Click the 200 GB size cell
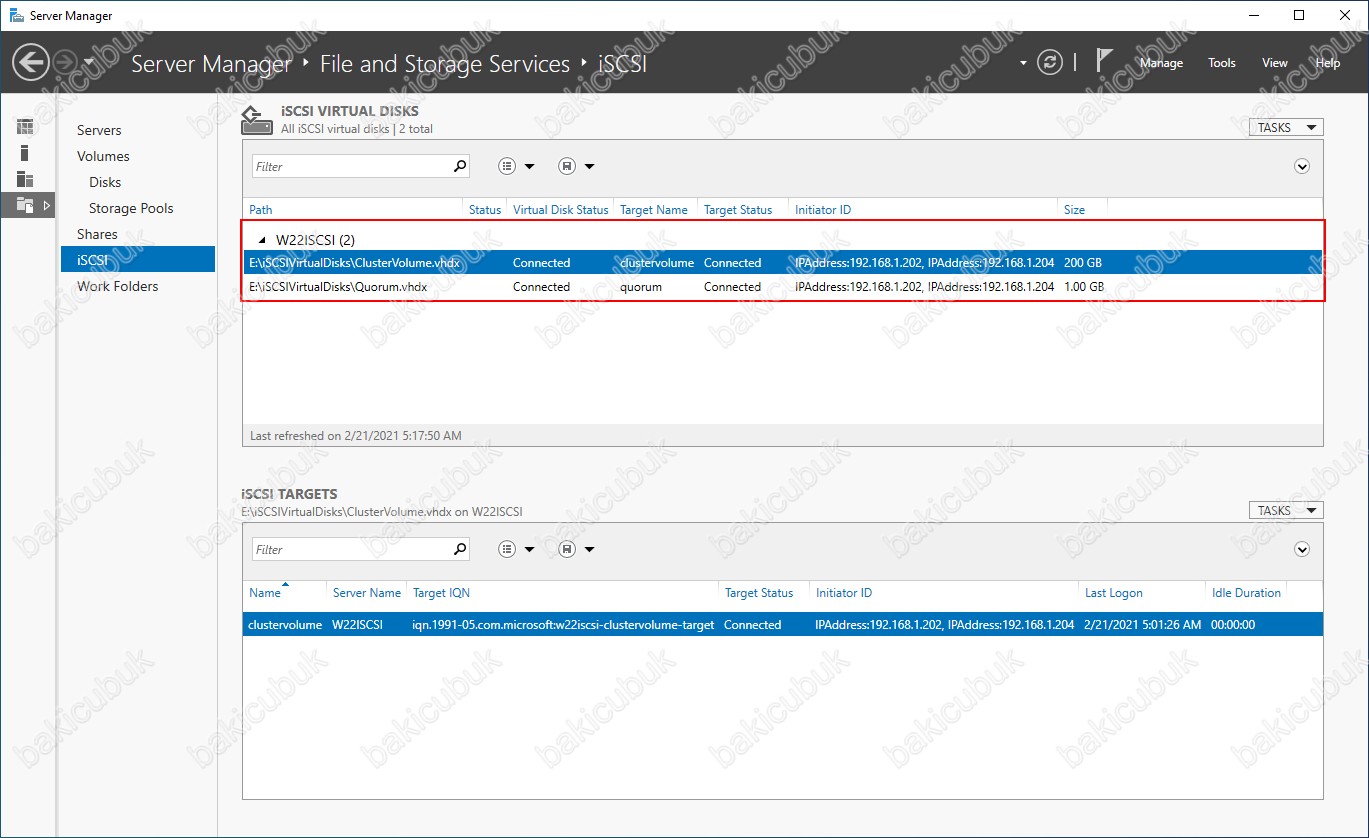 (x=1083, y=263)
